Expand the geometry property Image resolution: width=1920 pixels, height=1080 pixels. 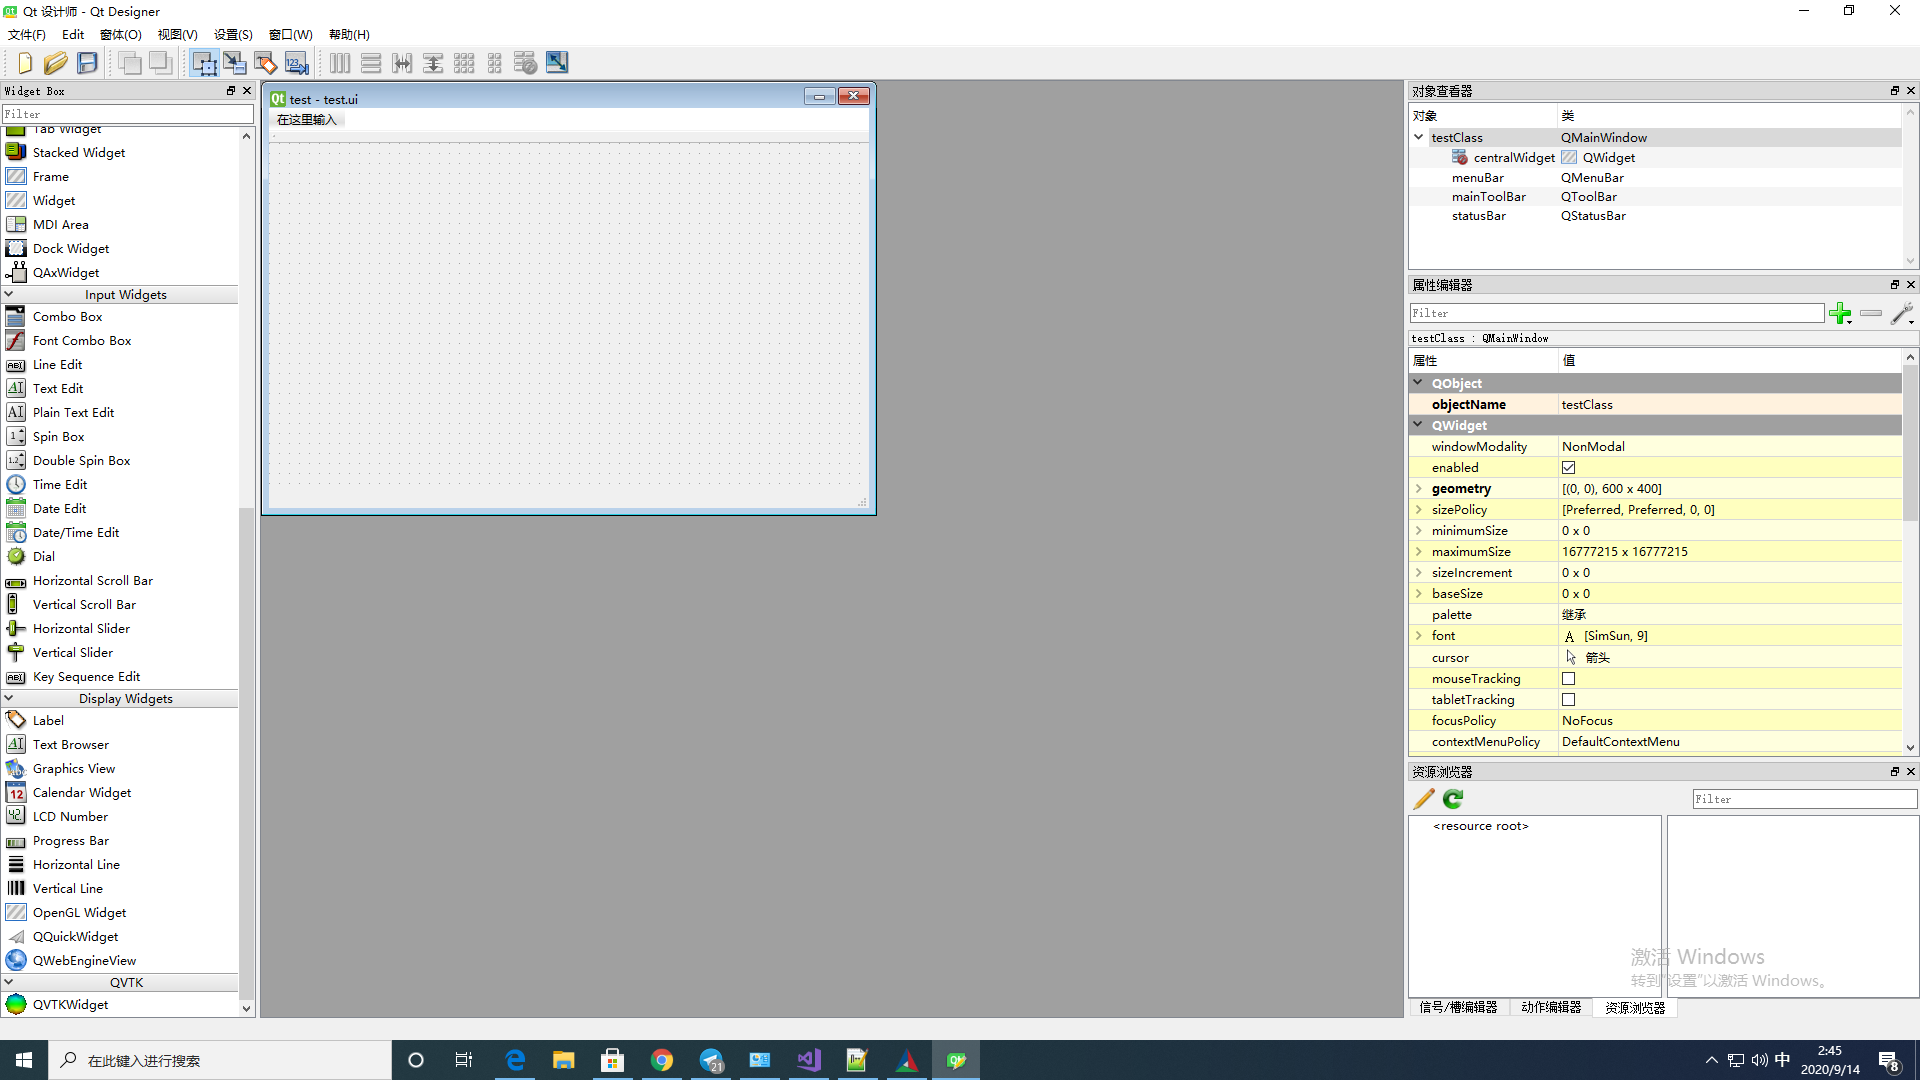1419,489
